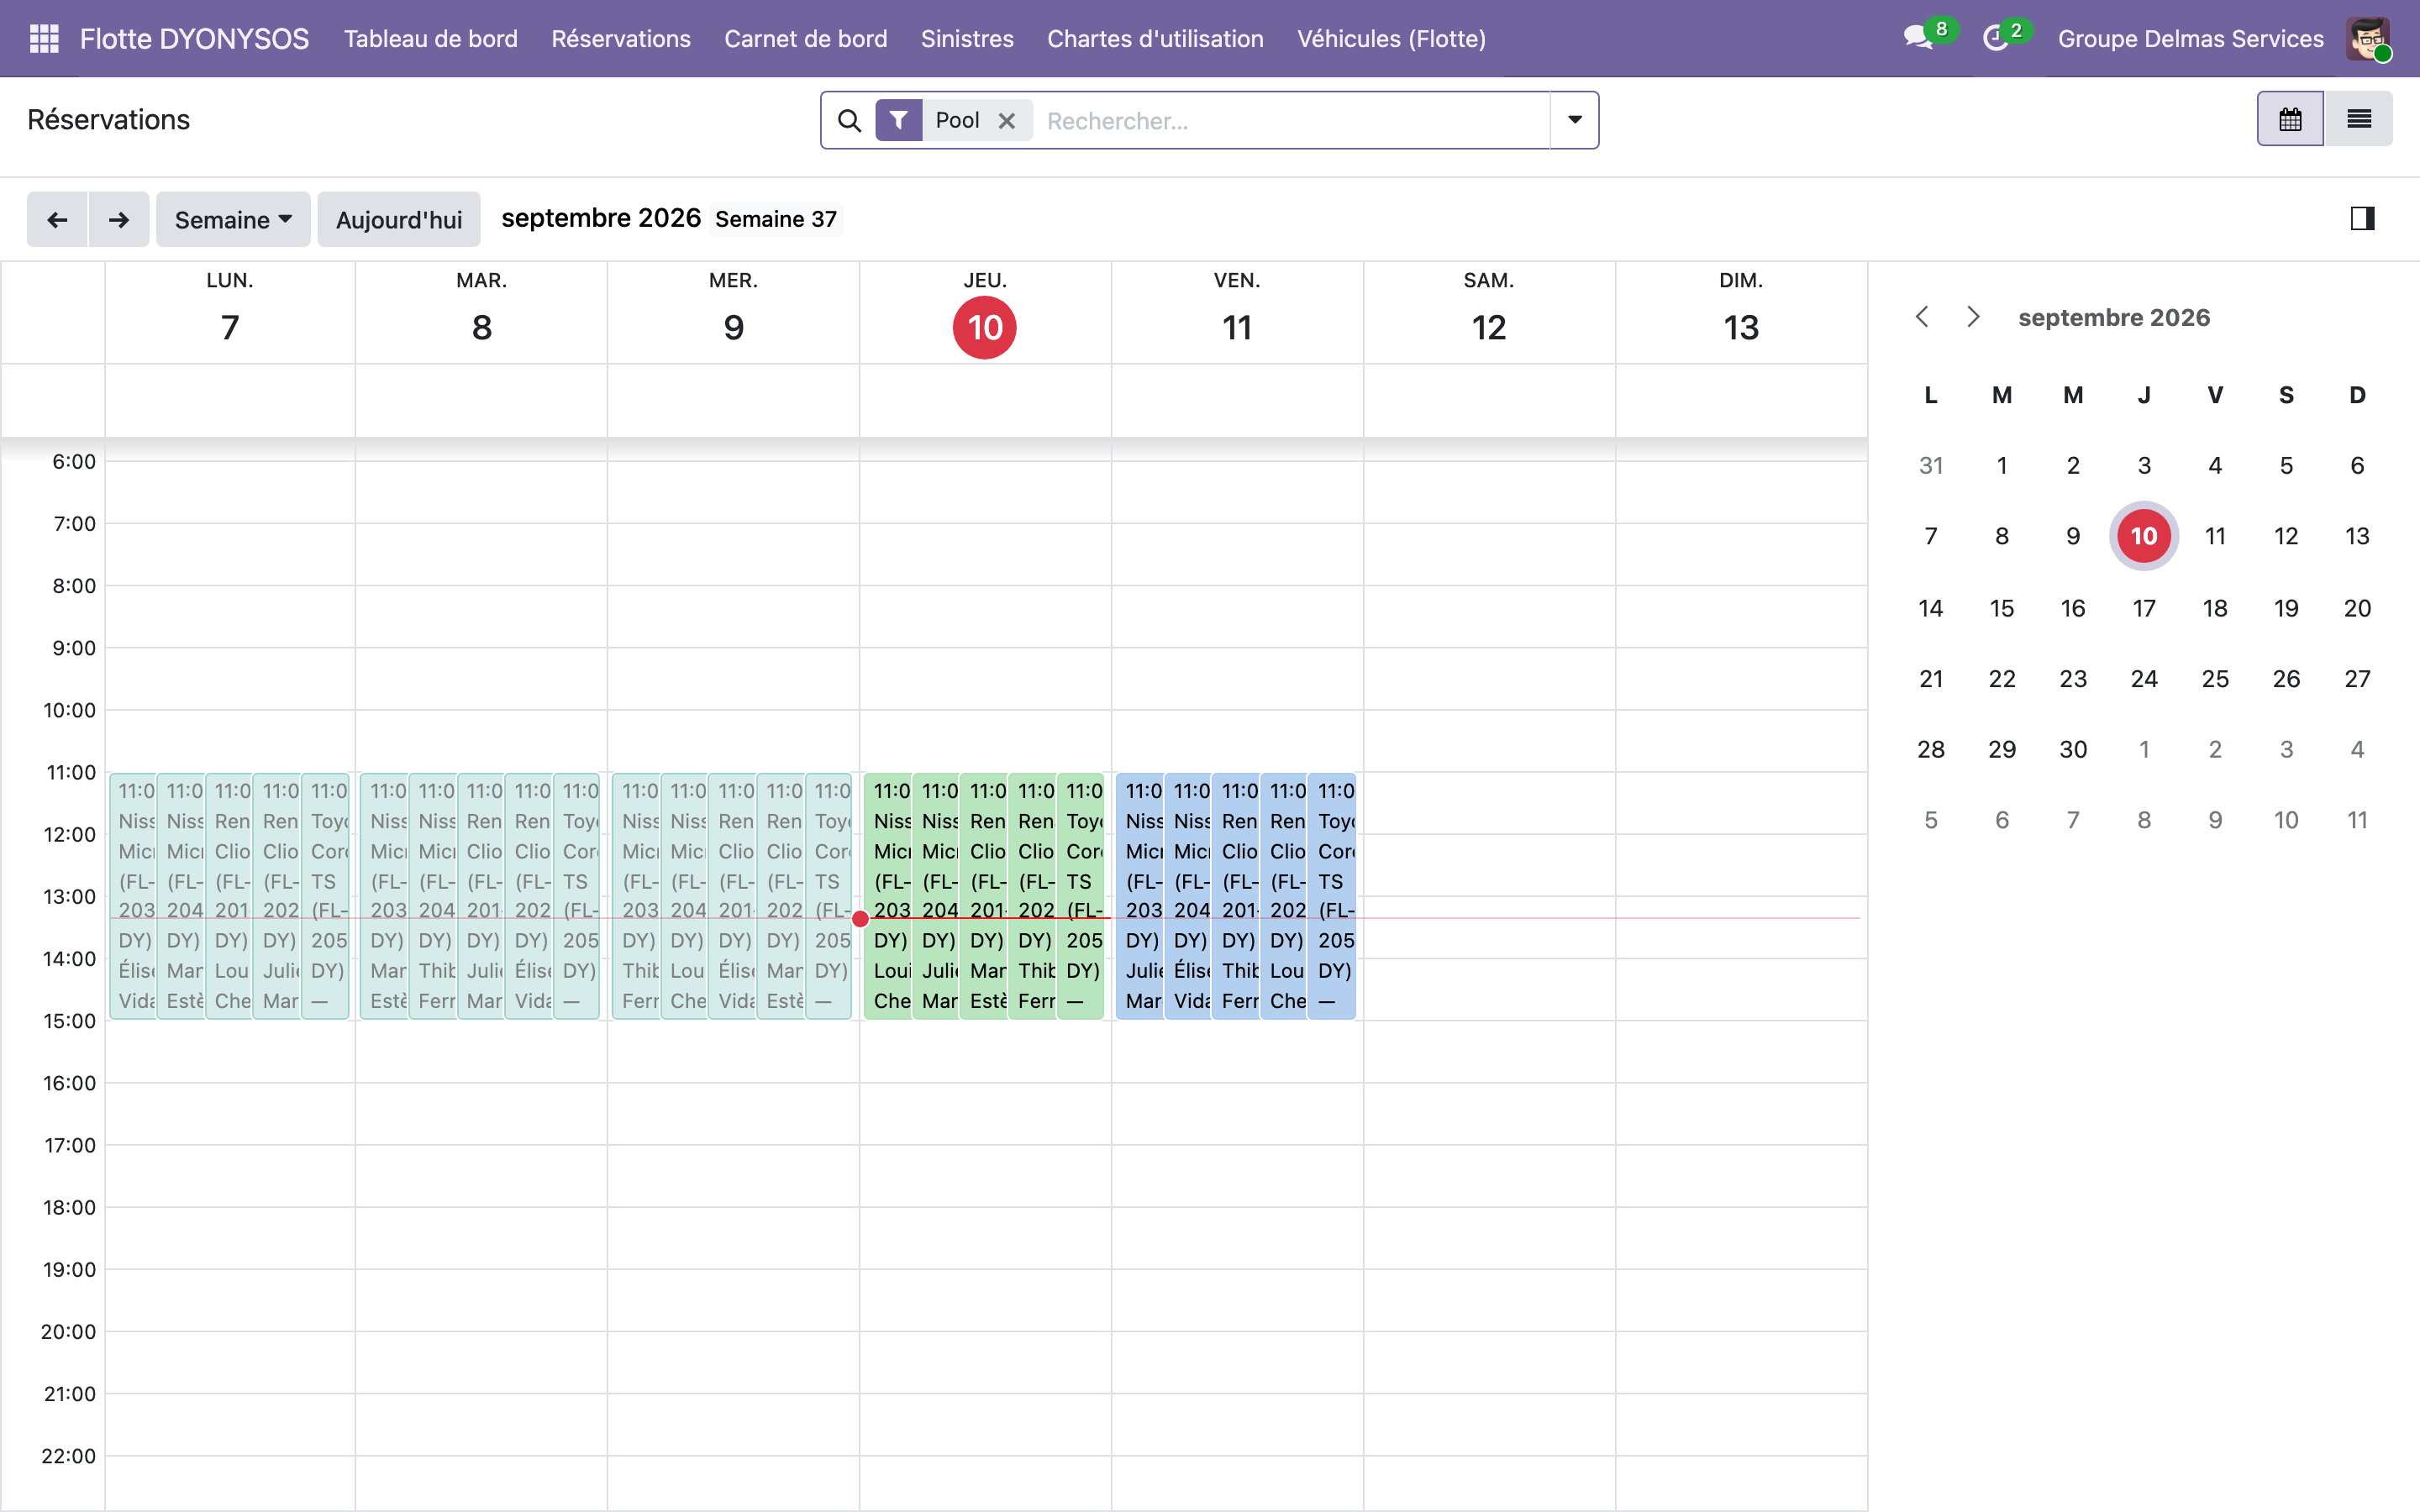Image resolution: width=2420 pixels, height=1512 pixels.
Task: Click the search magnifier icon
Action: coord(849,121)
